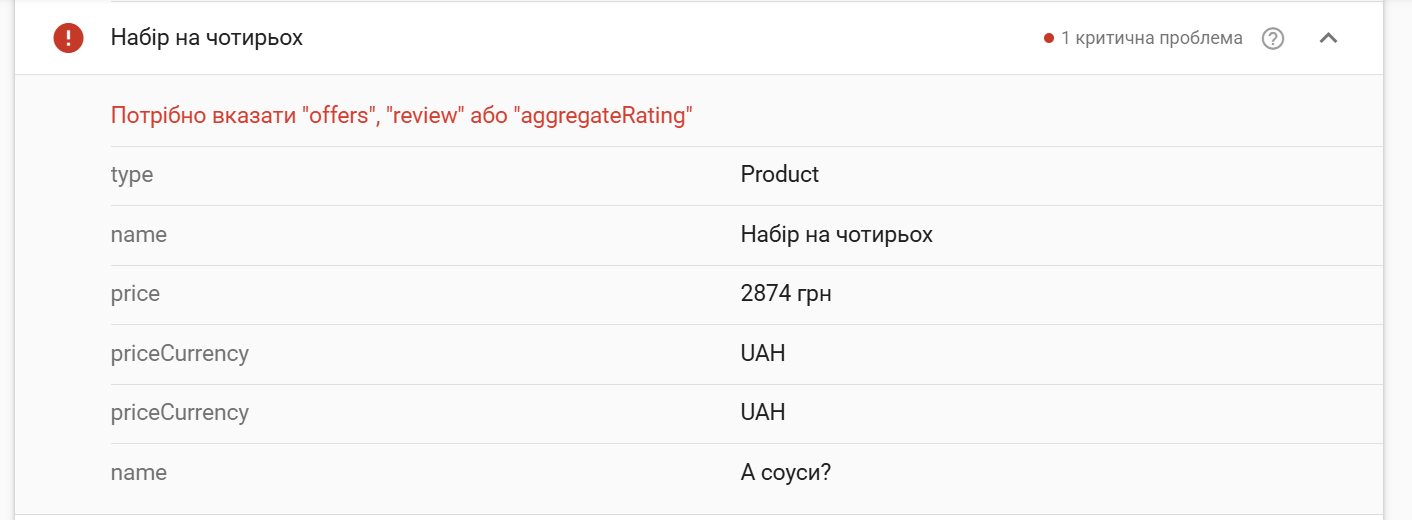Select the second 'priceCurrency' label
The height and width of the screenshot is (520, 1412).
tap(180, 413)
